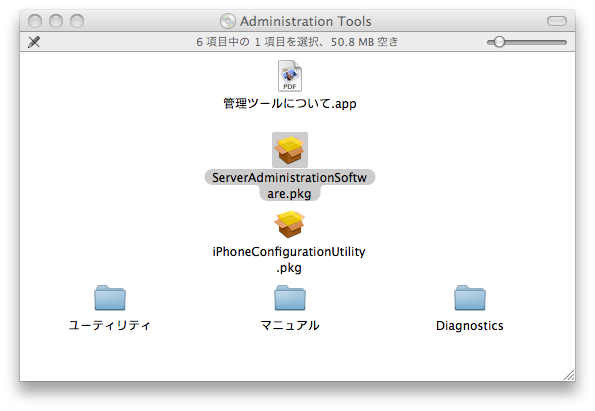The image size is (595, 411).
Task: Click the ServerAdministrationSoftware.pkg name label
Action: tap(290, 185)
